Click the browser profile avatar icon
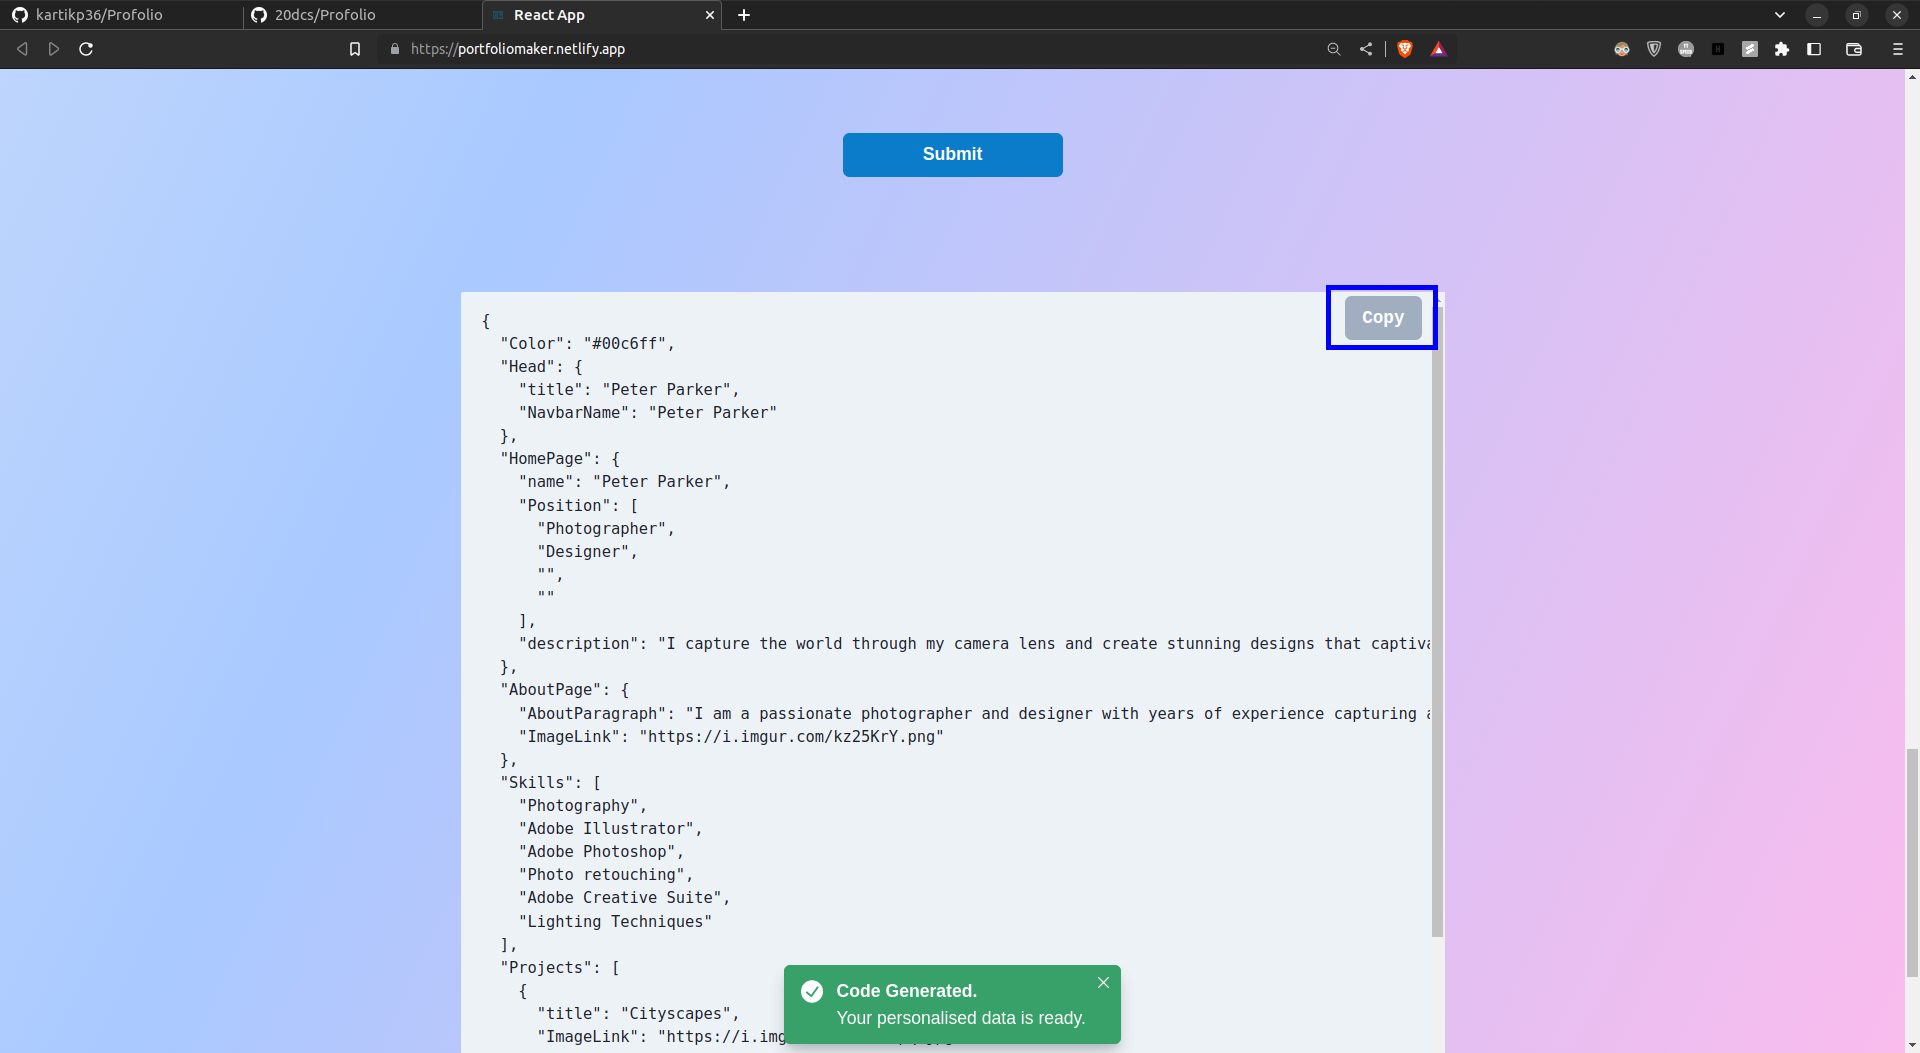The height and width of the screenshot is (1053, 1920). (x=1621, y=48)
